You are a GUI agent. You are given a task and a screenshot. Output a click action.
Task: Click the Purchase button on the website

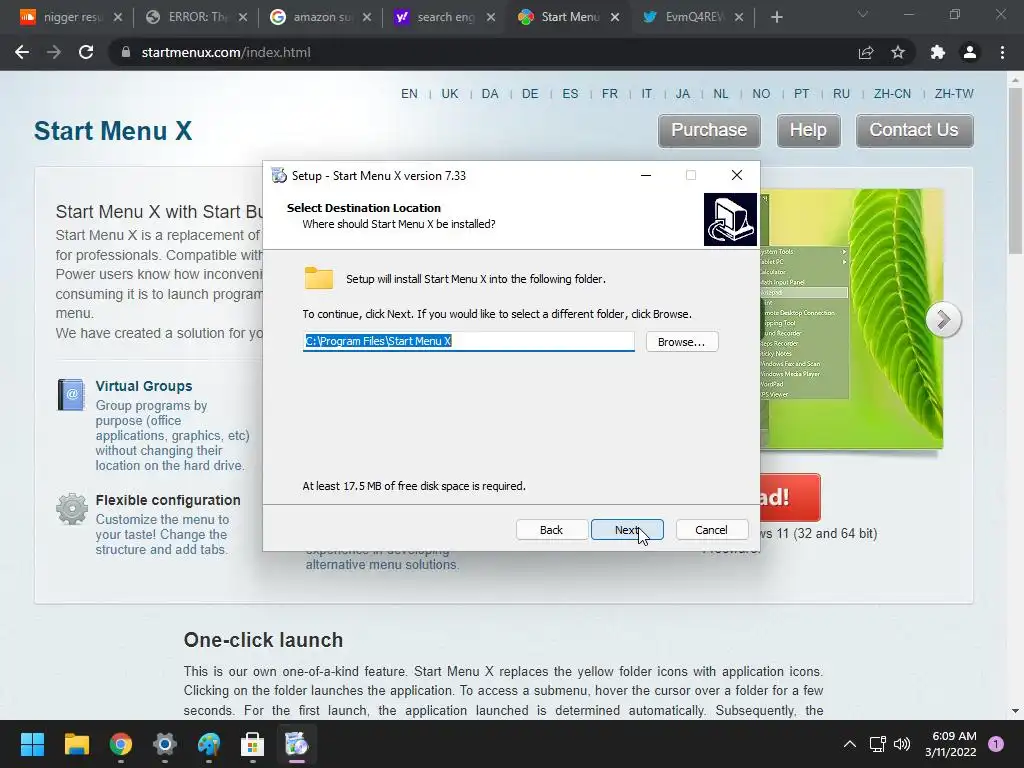(709, 130)
